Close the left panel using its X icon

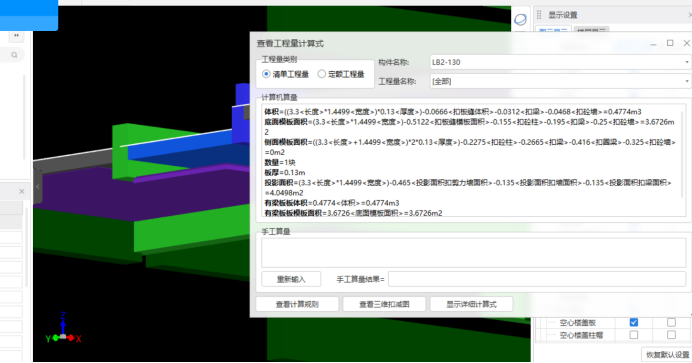(22, 191)
